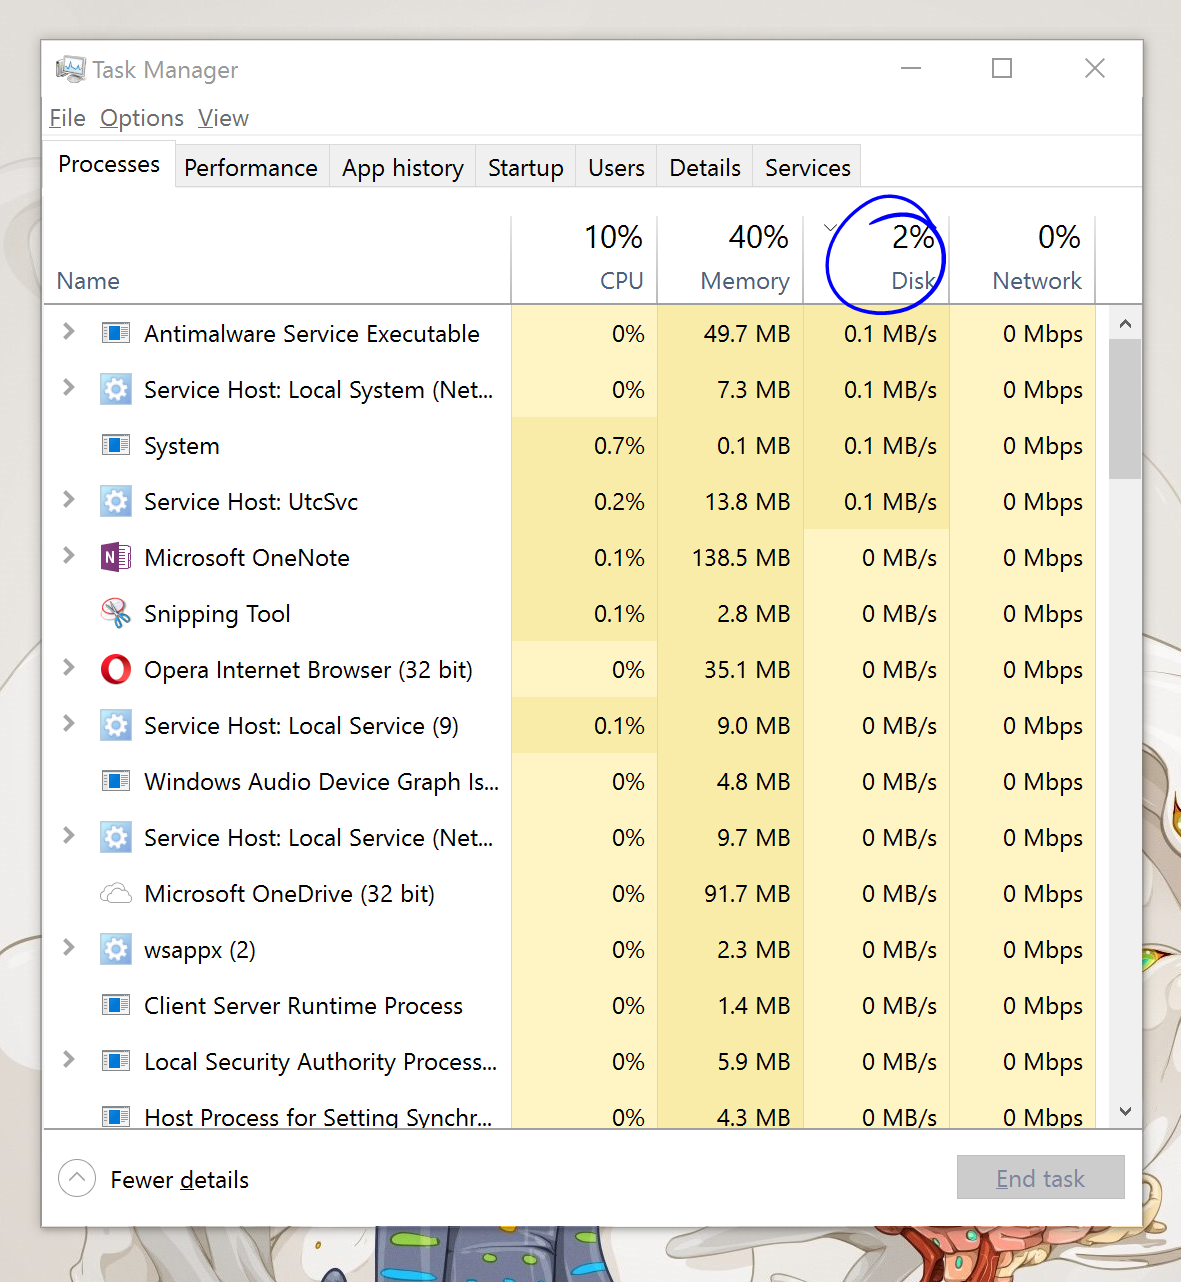
Task: Expand Service Host: Local Service (9)
Action: click(68, 723)
